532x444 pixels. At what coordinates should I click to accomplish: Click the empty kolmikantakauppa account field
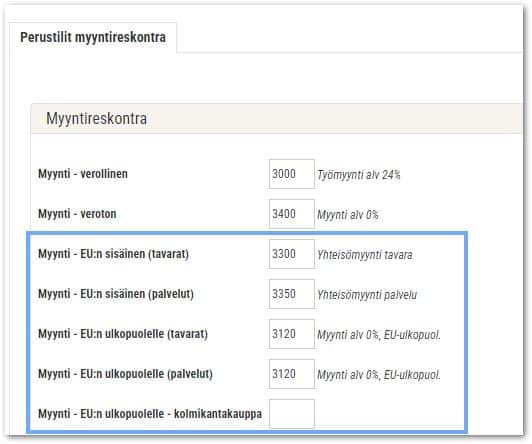click(x=292, y=414)
